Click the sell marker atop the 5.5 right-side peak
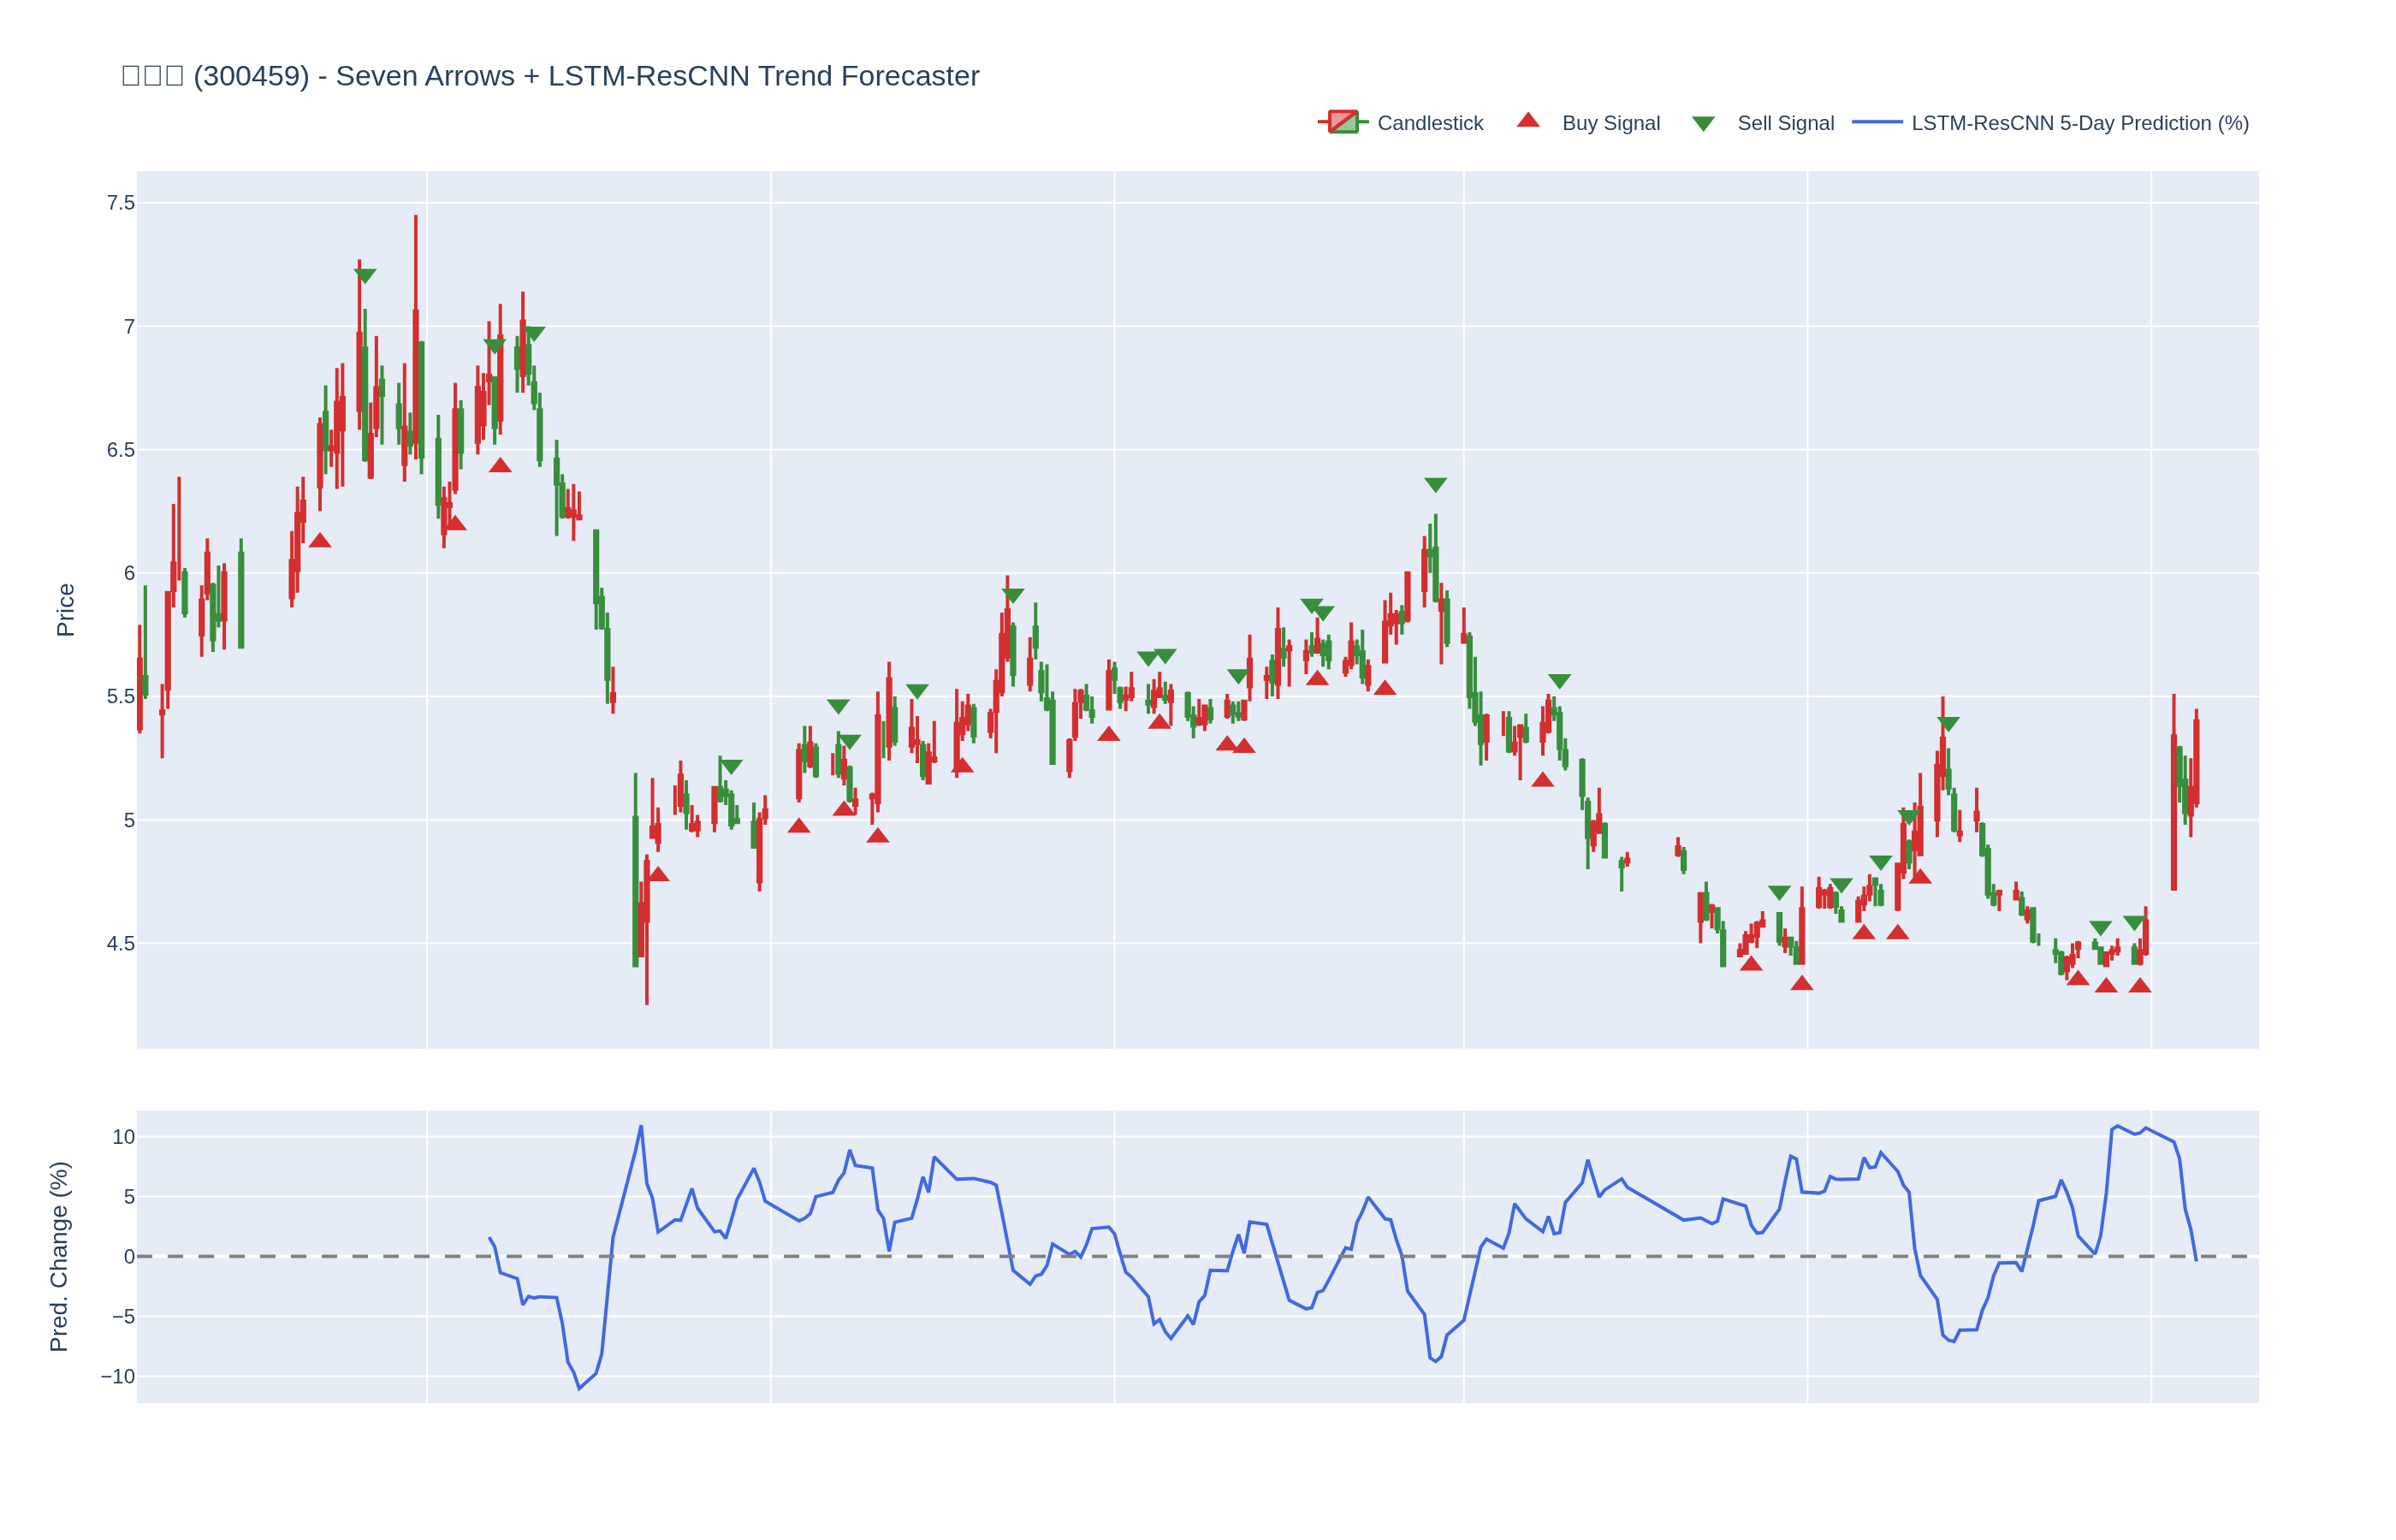The height and width of the screenshot is (1540, 2396). click(1948, 723)
